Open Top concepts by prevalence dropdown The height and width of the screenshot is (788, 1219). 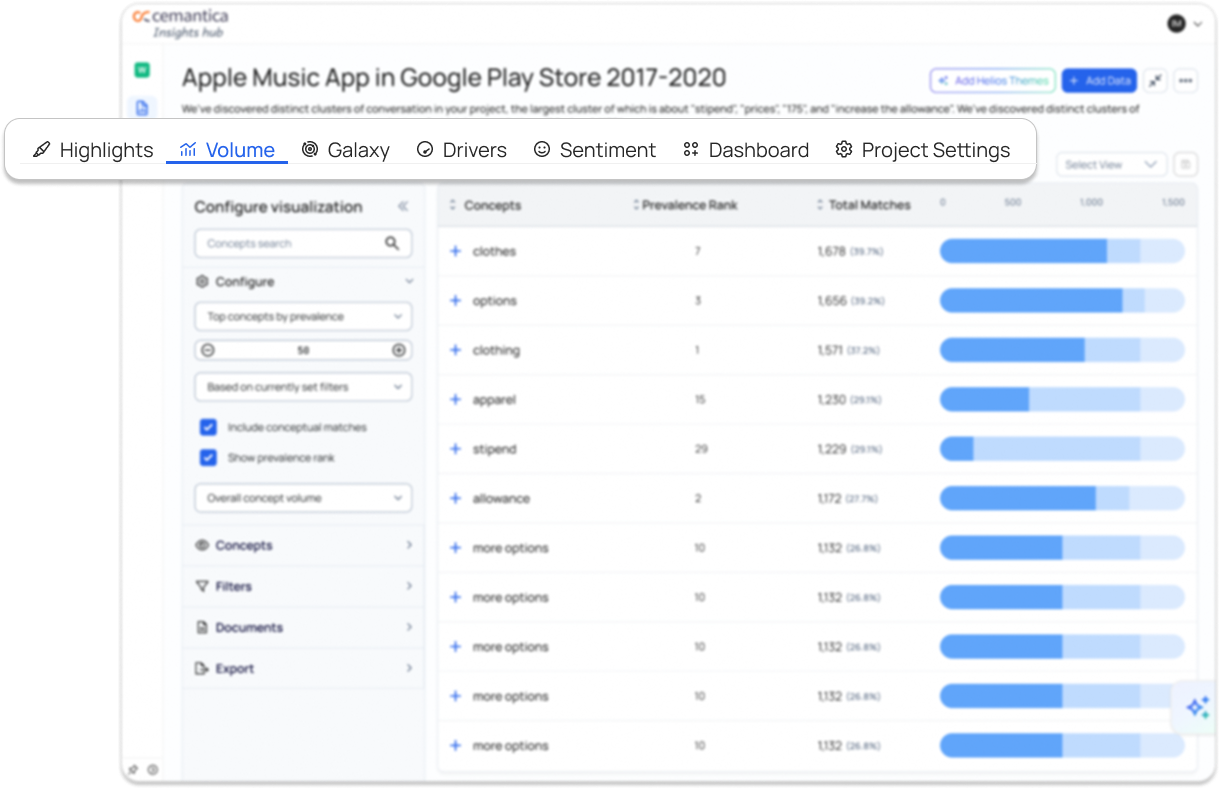coord(303,316)
